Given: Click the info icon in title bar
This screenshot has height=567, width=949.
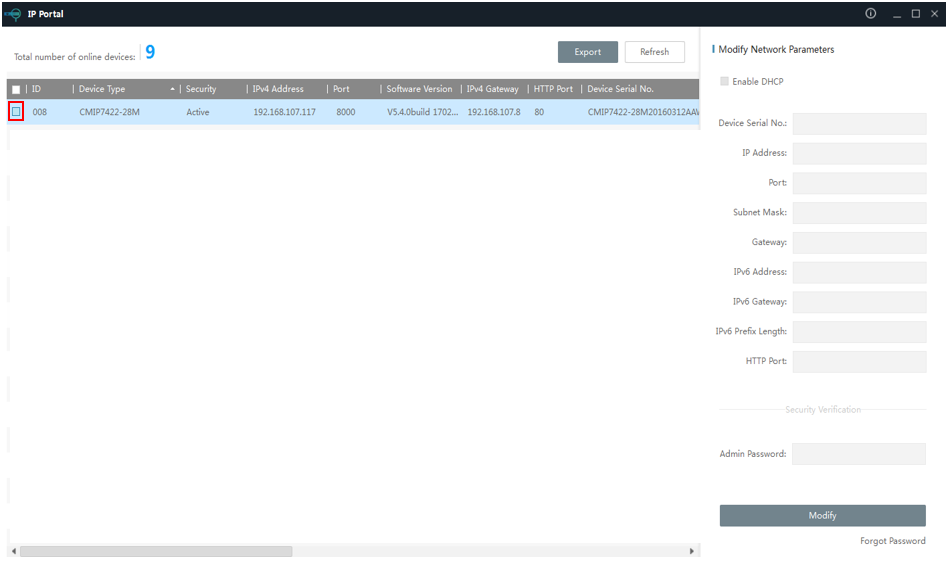Looking at the screenshot, I should [870, 13].
